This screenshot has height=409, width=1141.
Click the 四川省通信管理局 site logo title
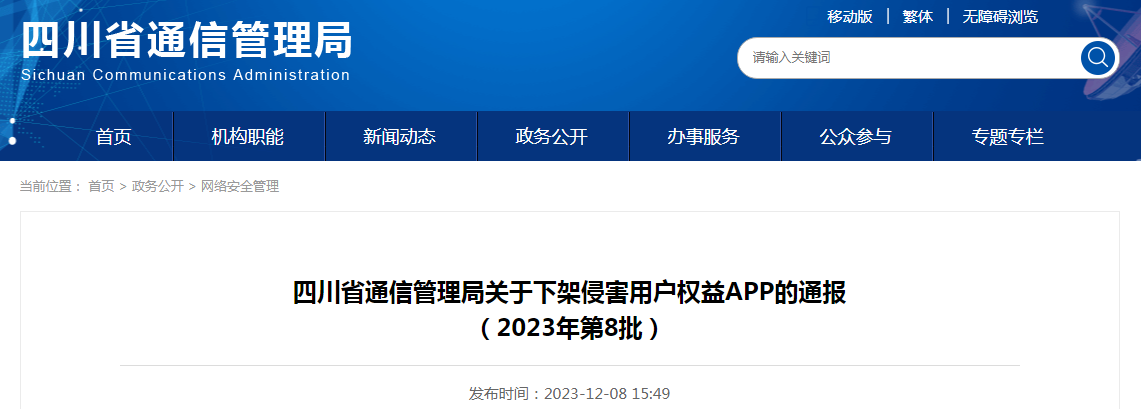[187, 39]
